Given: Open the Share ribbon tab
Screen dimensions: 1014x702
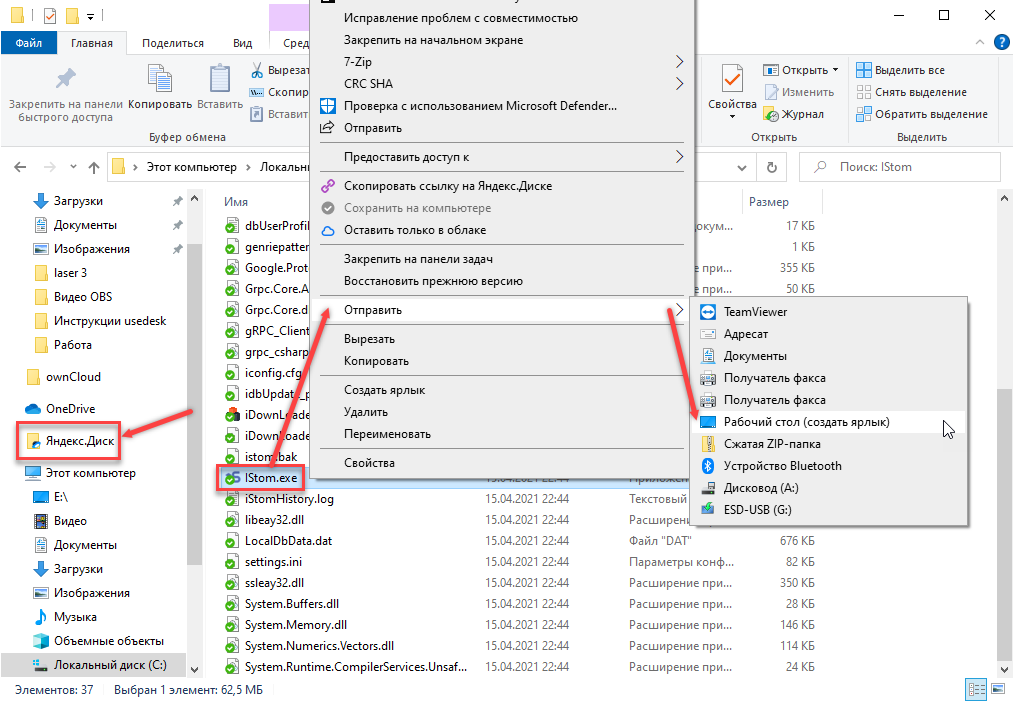Looking at the screenshot, I should (x=172, y=43).
